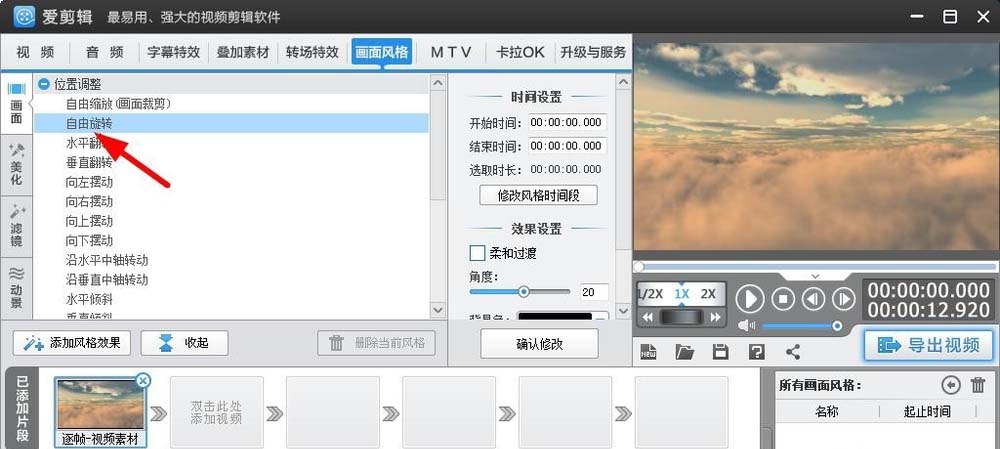The image size is (1000, 449).
Task: Open the 视频 tab
Action: (x=35, y=52)
